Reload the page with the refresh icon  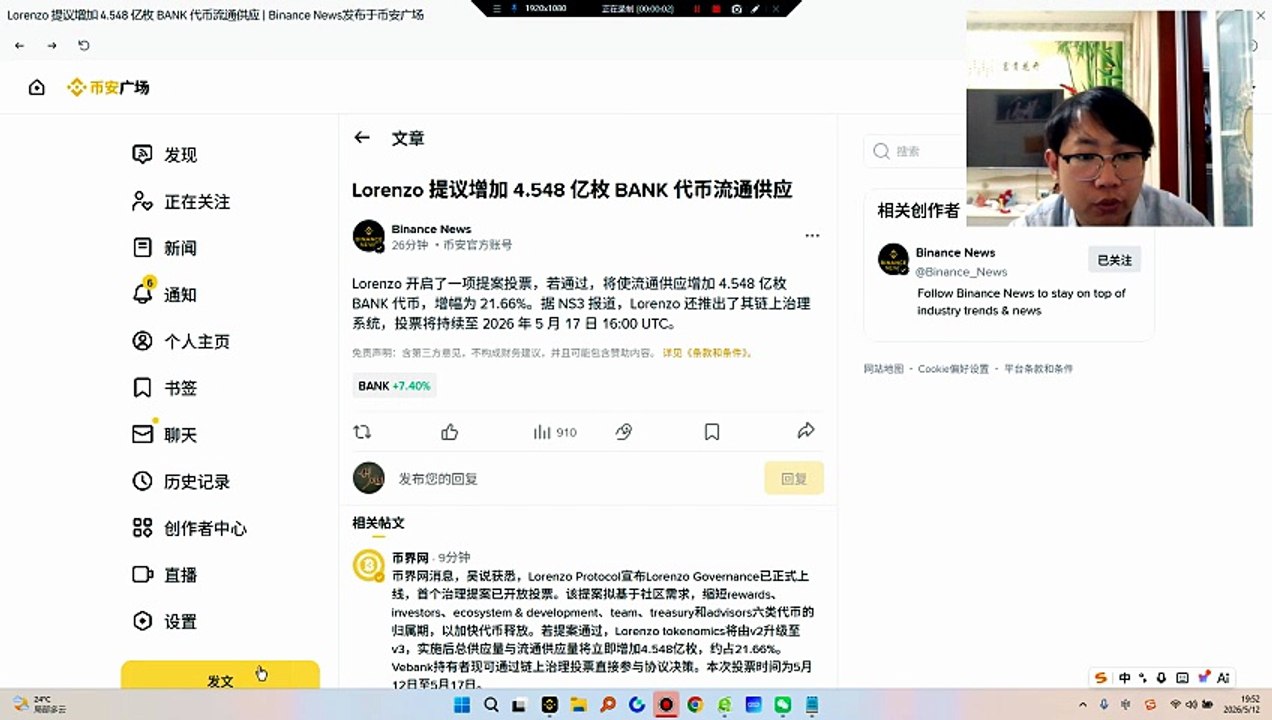84,45
